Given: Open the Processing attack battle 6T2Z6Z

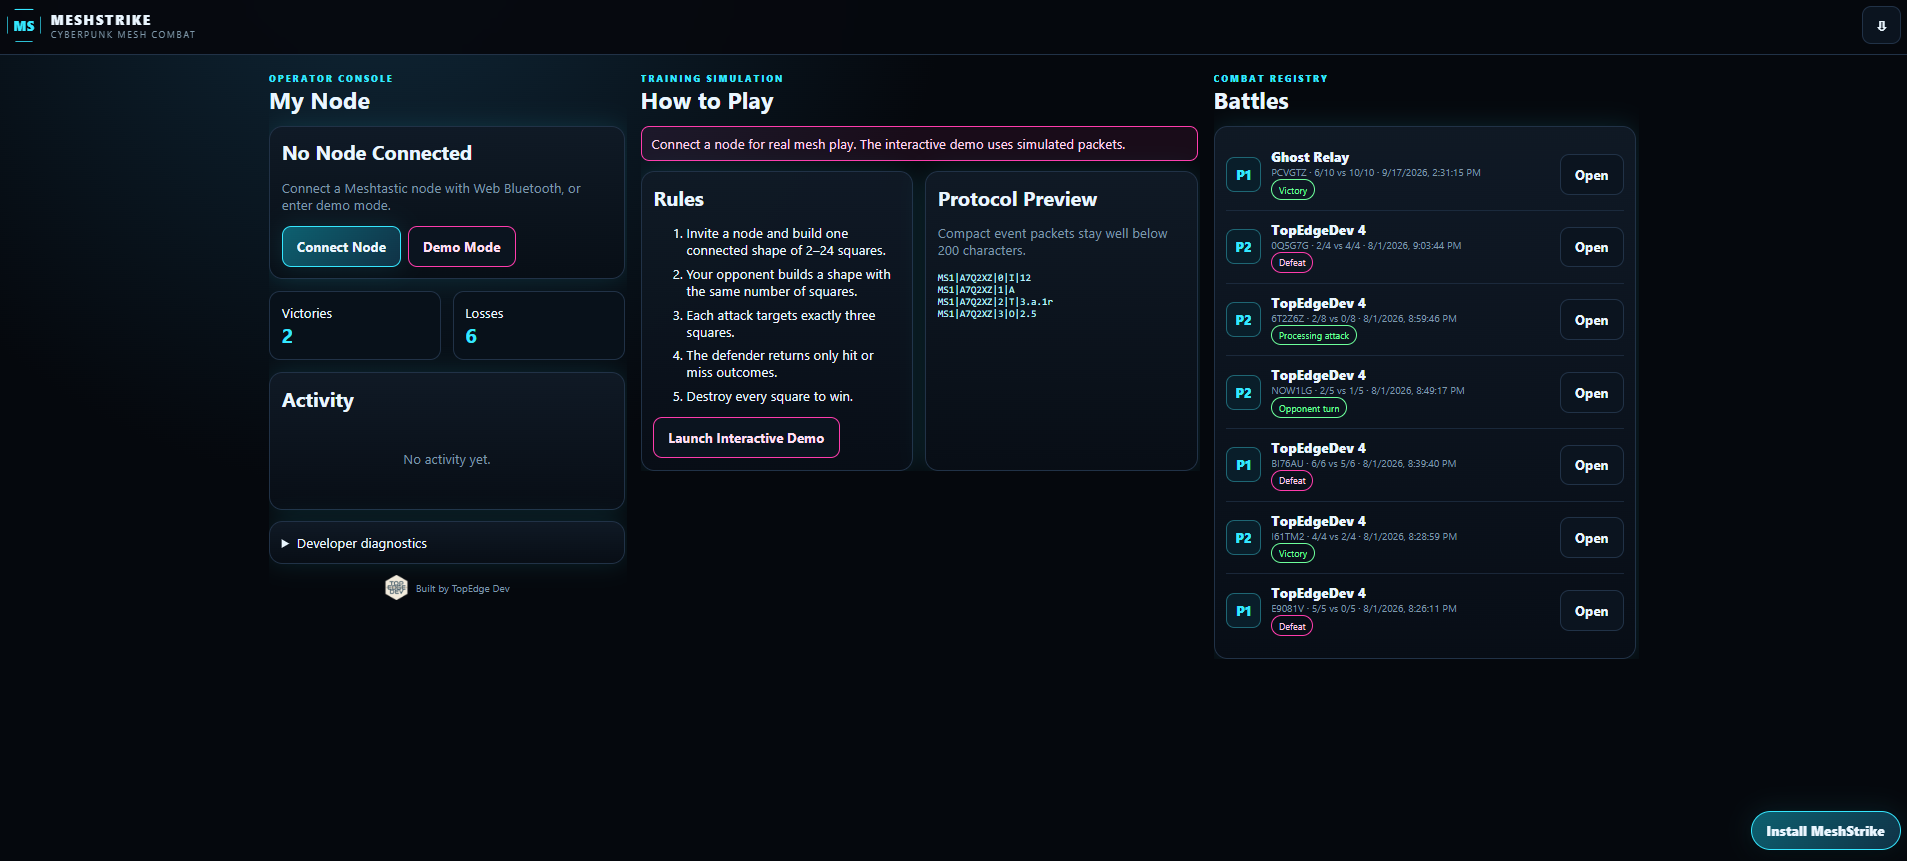Looking at the screenshot, I should pos(1591,320).
